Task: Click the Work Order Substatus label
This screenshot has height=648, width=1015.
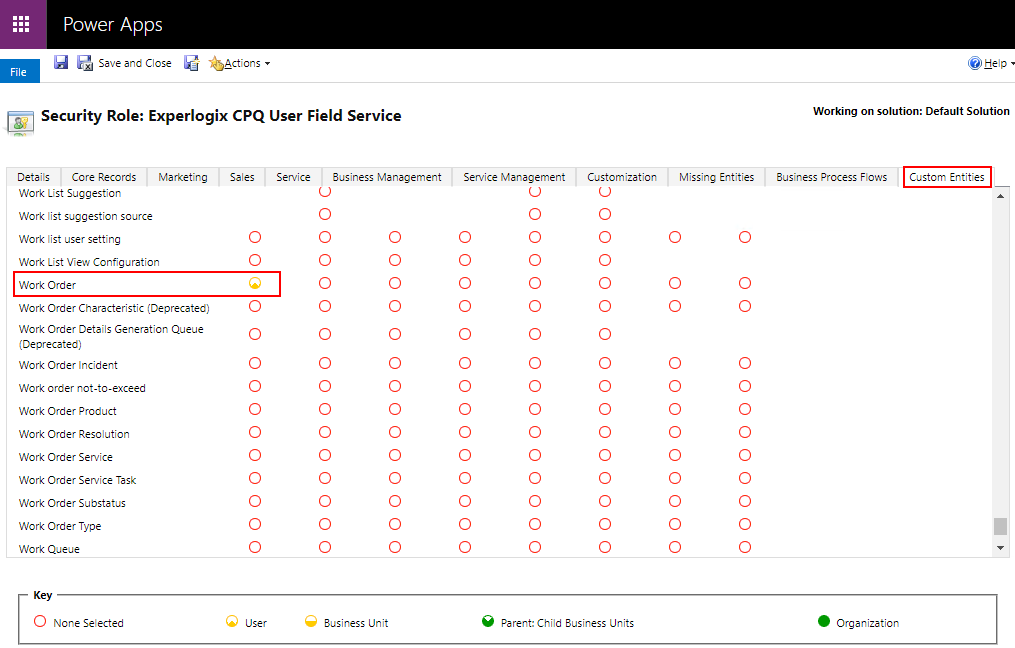Action: point(72,503)
